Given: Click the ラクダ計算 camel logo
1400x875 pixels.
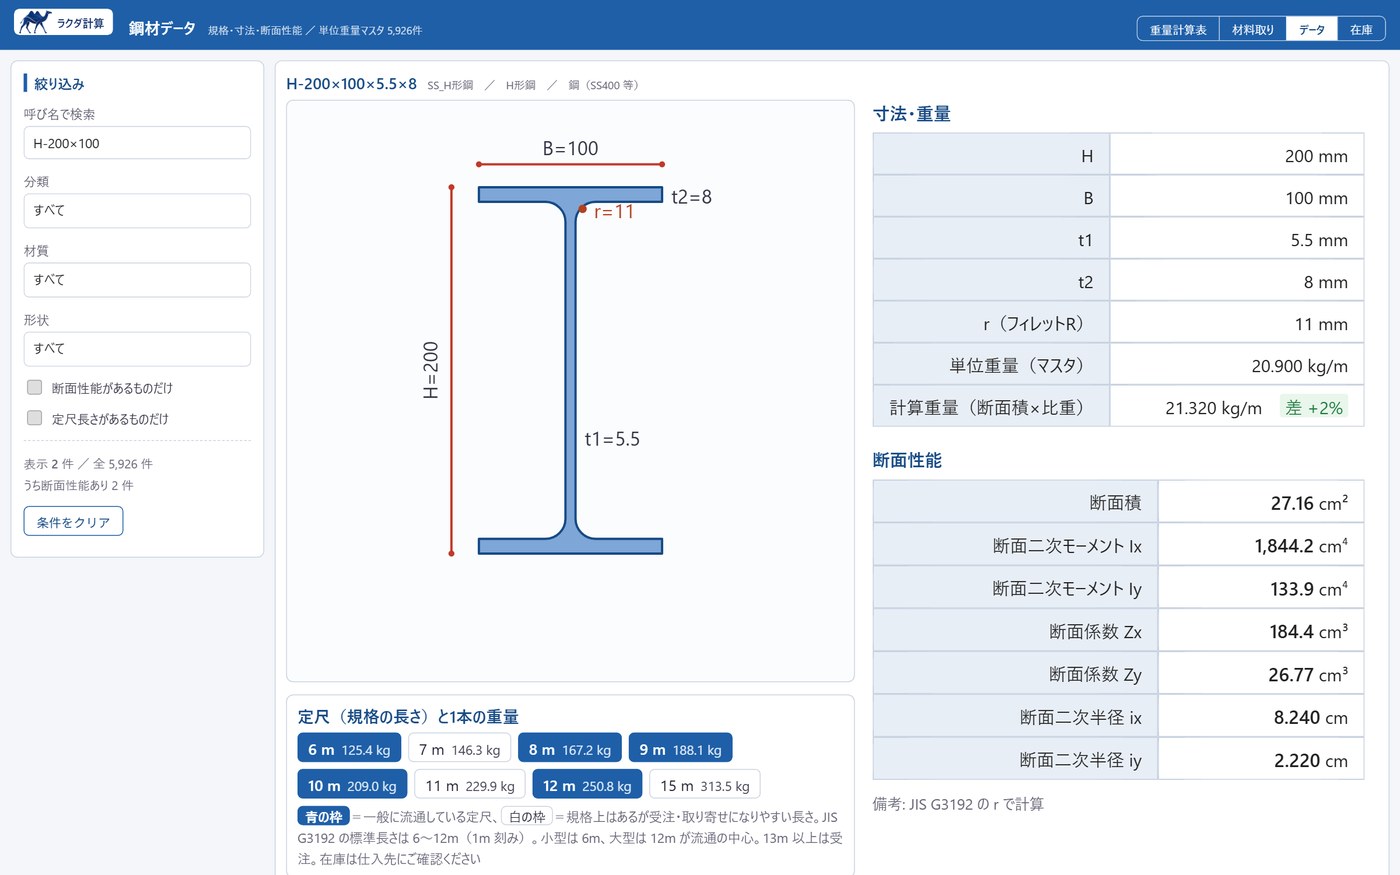Looking at the screenshot, I should point(63,22).
